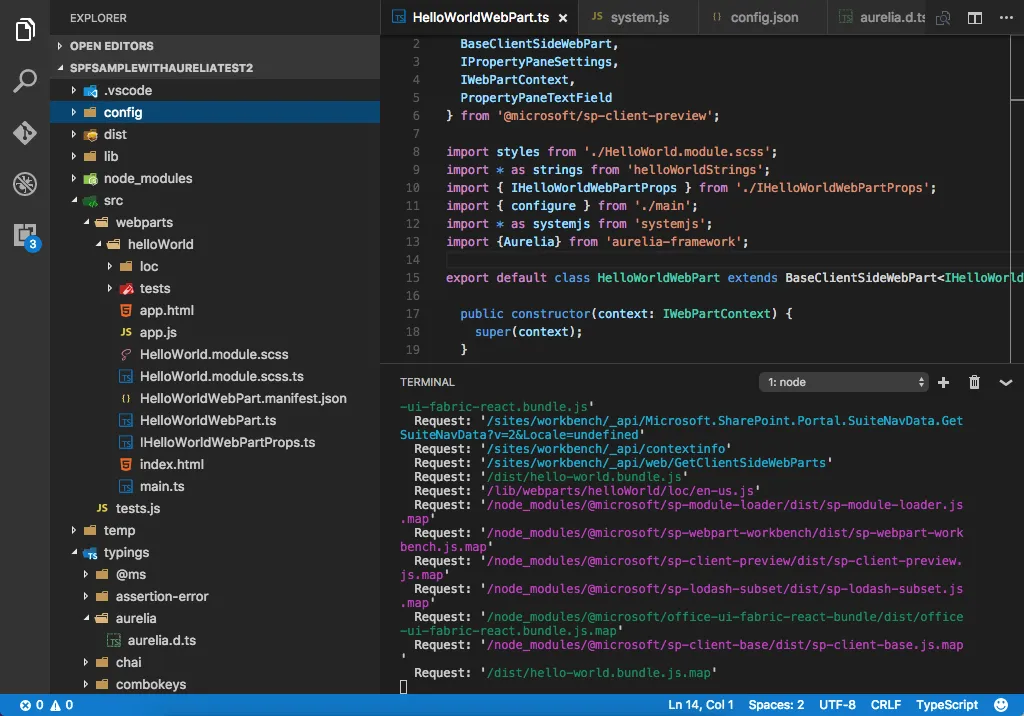
Task: Kill terminal with trash icon
Action: (974, 382)
